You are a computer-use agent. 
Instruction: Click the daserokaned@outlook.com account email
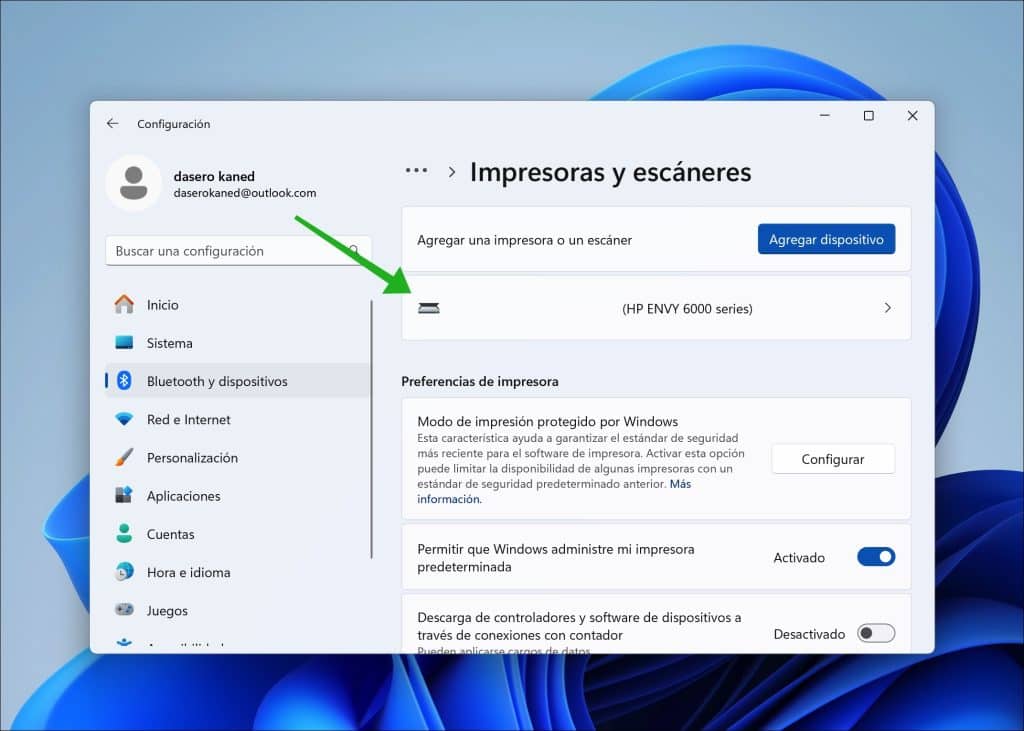[x=245, y=193]
